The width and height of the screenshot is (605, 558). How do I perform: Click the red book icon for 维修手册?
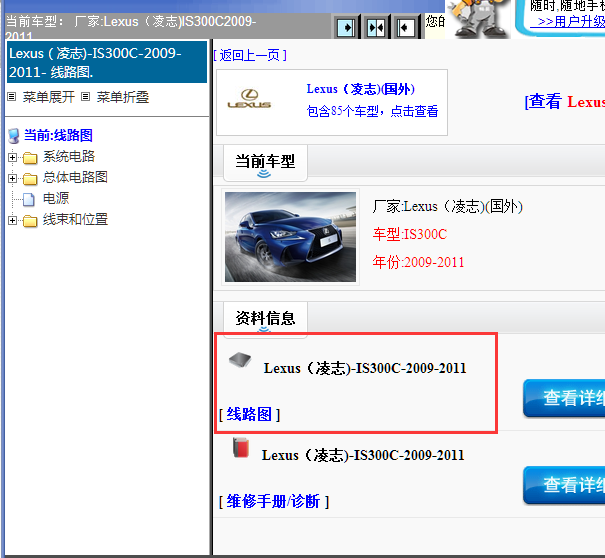(x=241, y=447)
